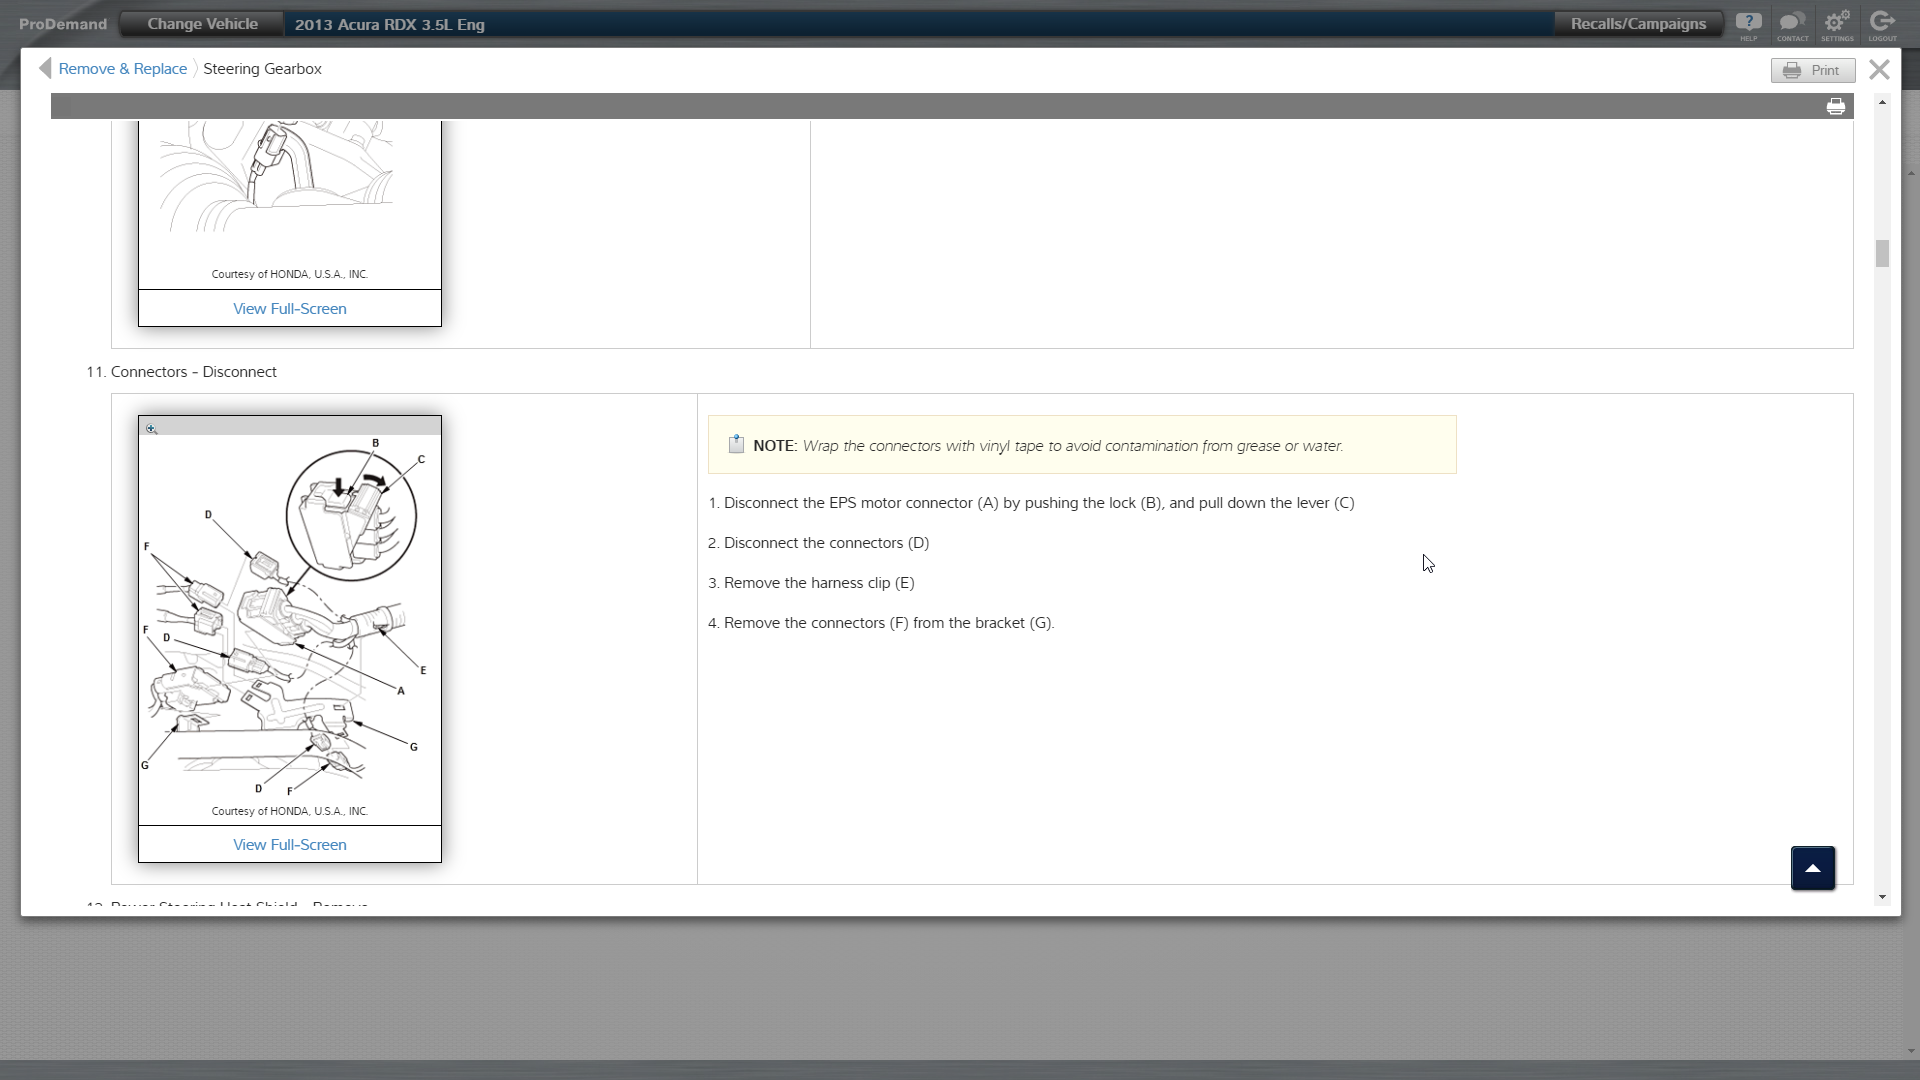Open Recalls/Campaigns
Screen dimensions: 1920x1080
(1638, 24)
